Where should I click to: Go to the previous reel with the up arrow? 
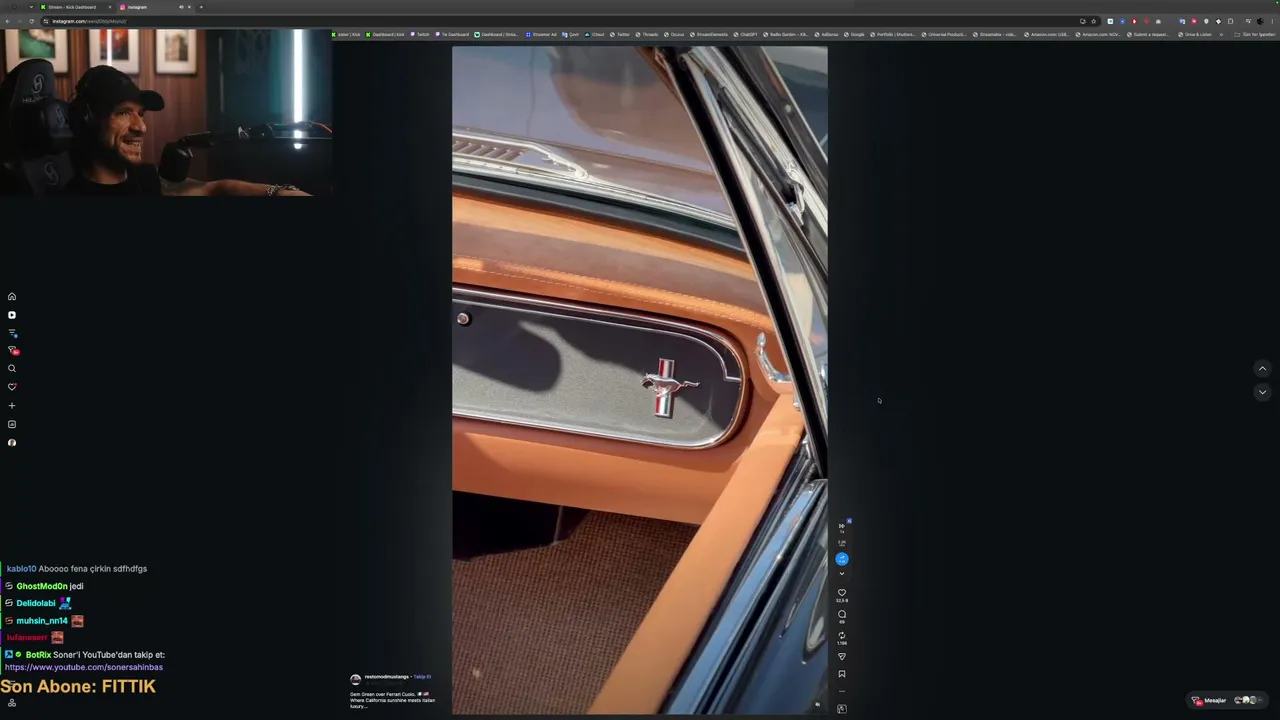pyautogui.click(x=1262, y=369)
